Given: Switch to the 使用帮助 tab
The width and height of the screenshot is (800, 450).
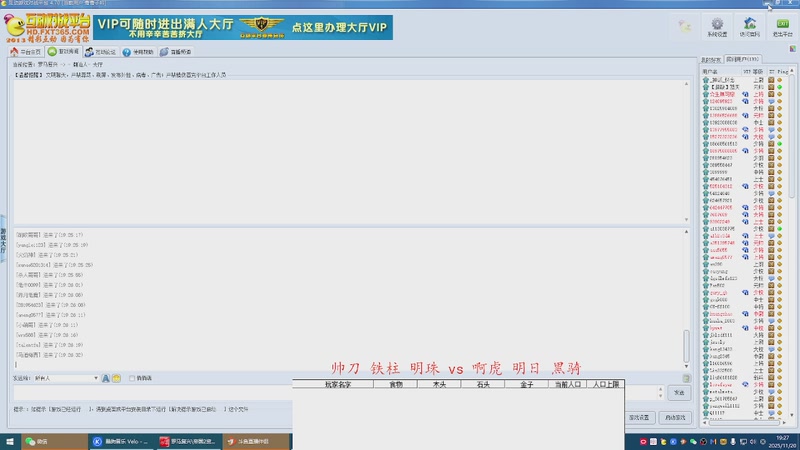Looking at the screenshot, I should click(138, 52).
